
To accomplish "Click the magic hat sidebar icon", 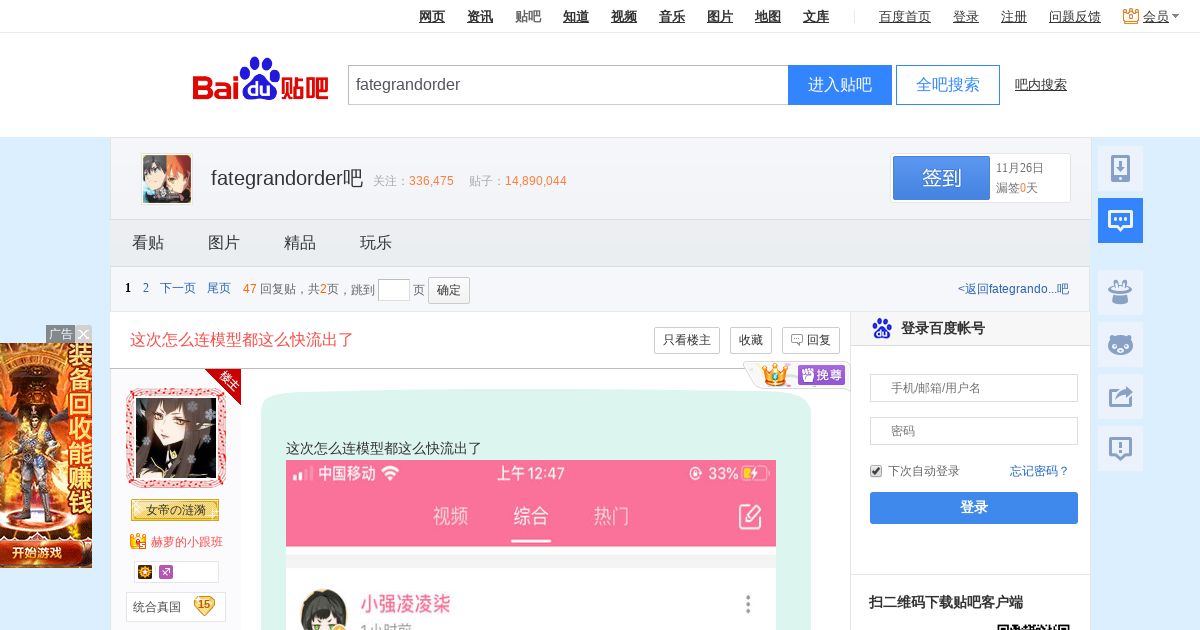I will pyautogui.click(x=1120, y=293).
